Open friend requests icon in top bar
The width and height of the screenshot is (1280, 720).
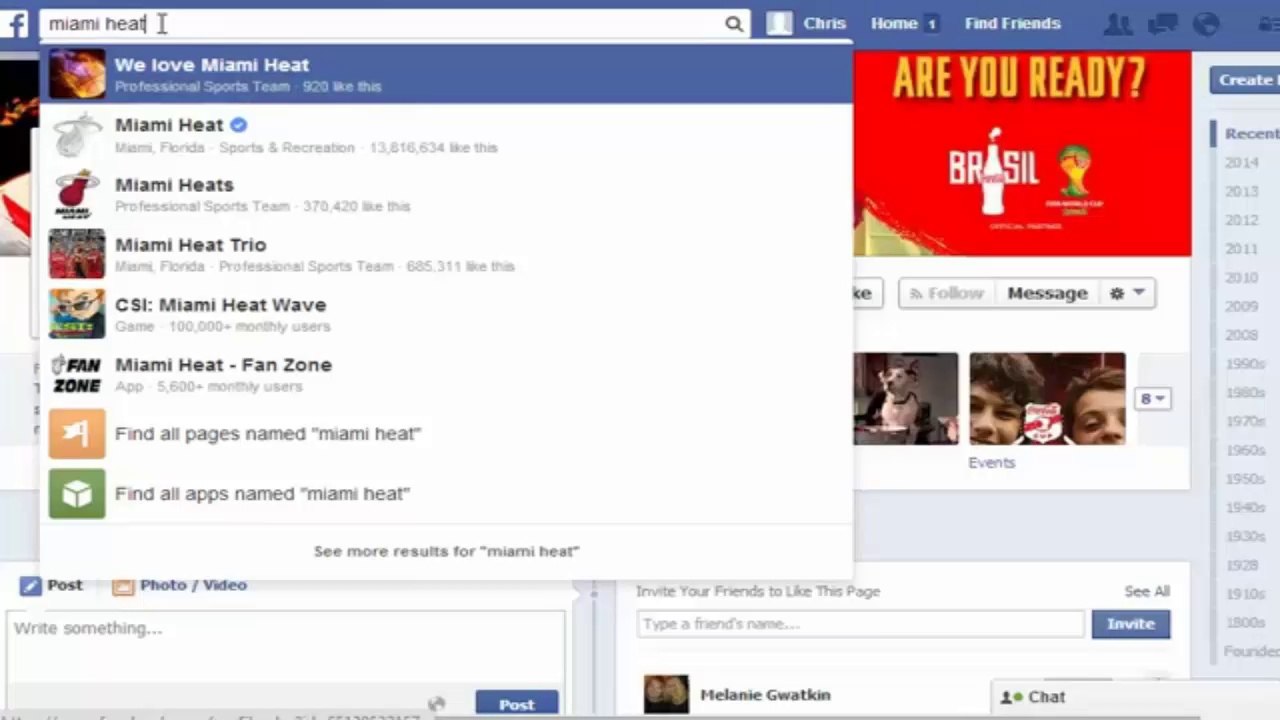1119,24
